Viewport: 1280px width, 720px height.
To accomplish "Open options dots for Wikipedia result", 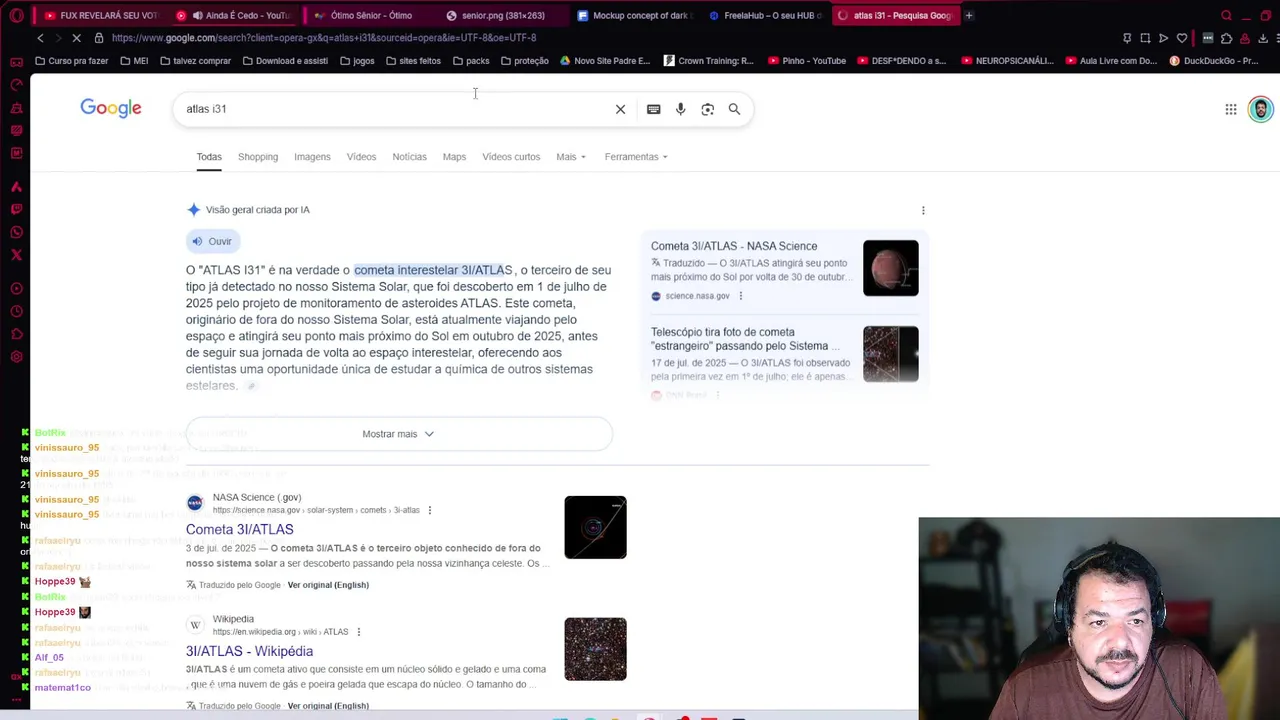I will [x=358, y=632].
